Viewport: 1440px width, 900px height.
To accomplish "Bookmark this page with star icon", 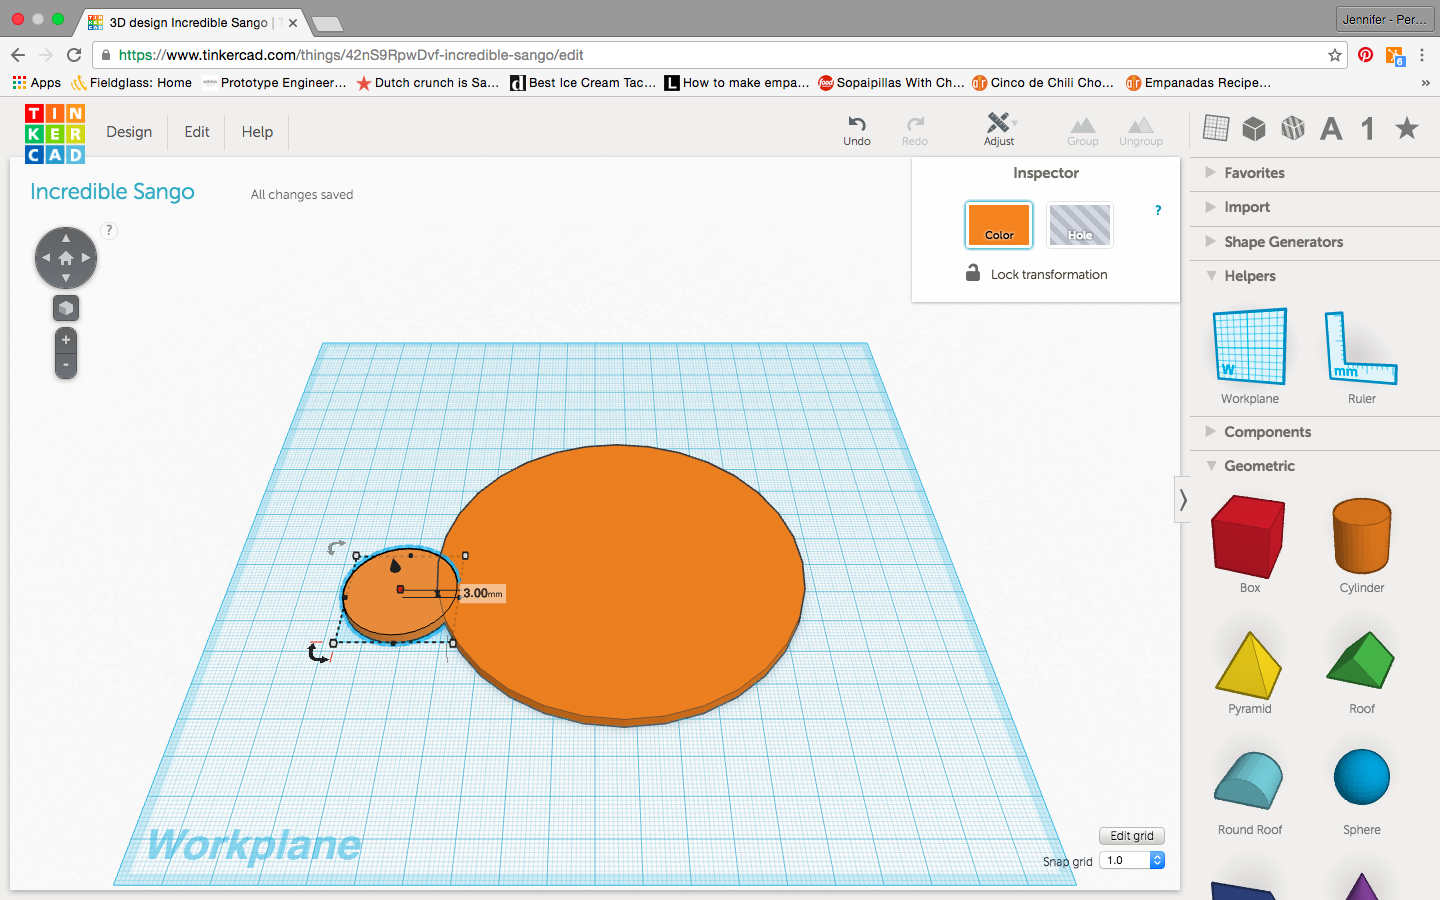I will tap(1335, 55).
